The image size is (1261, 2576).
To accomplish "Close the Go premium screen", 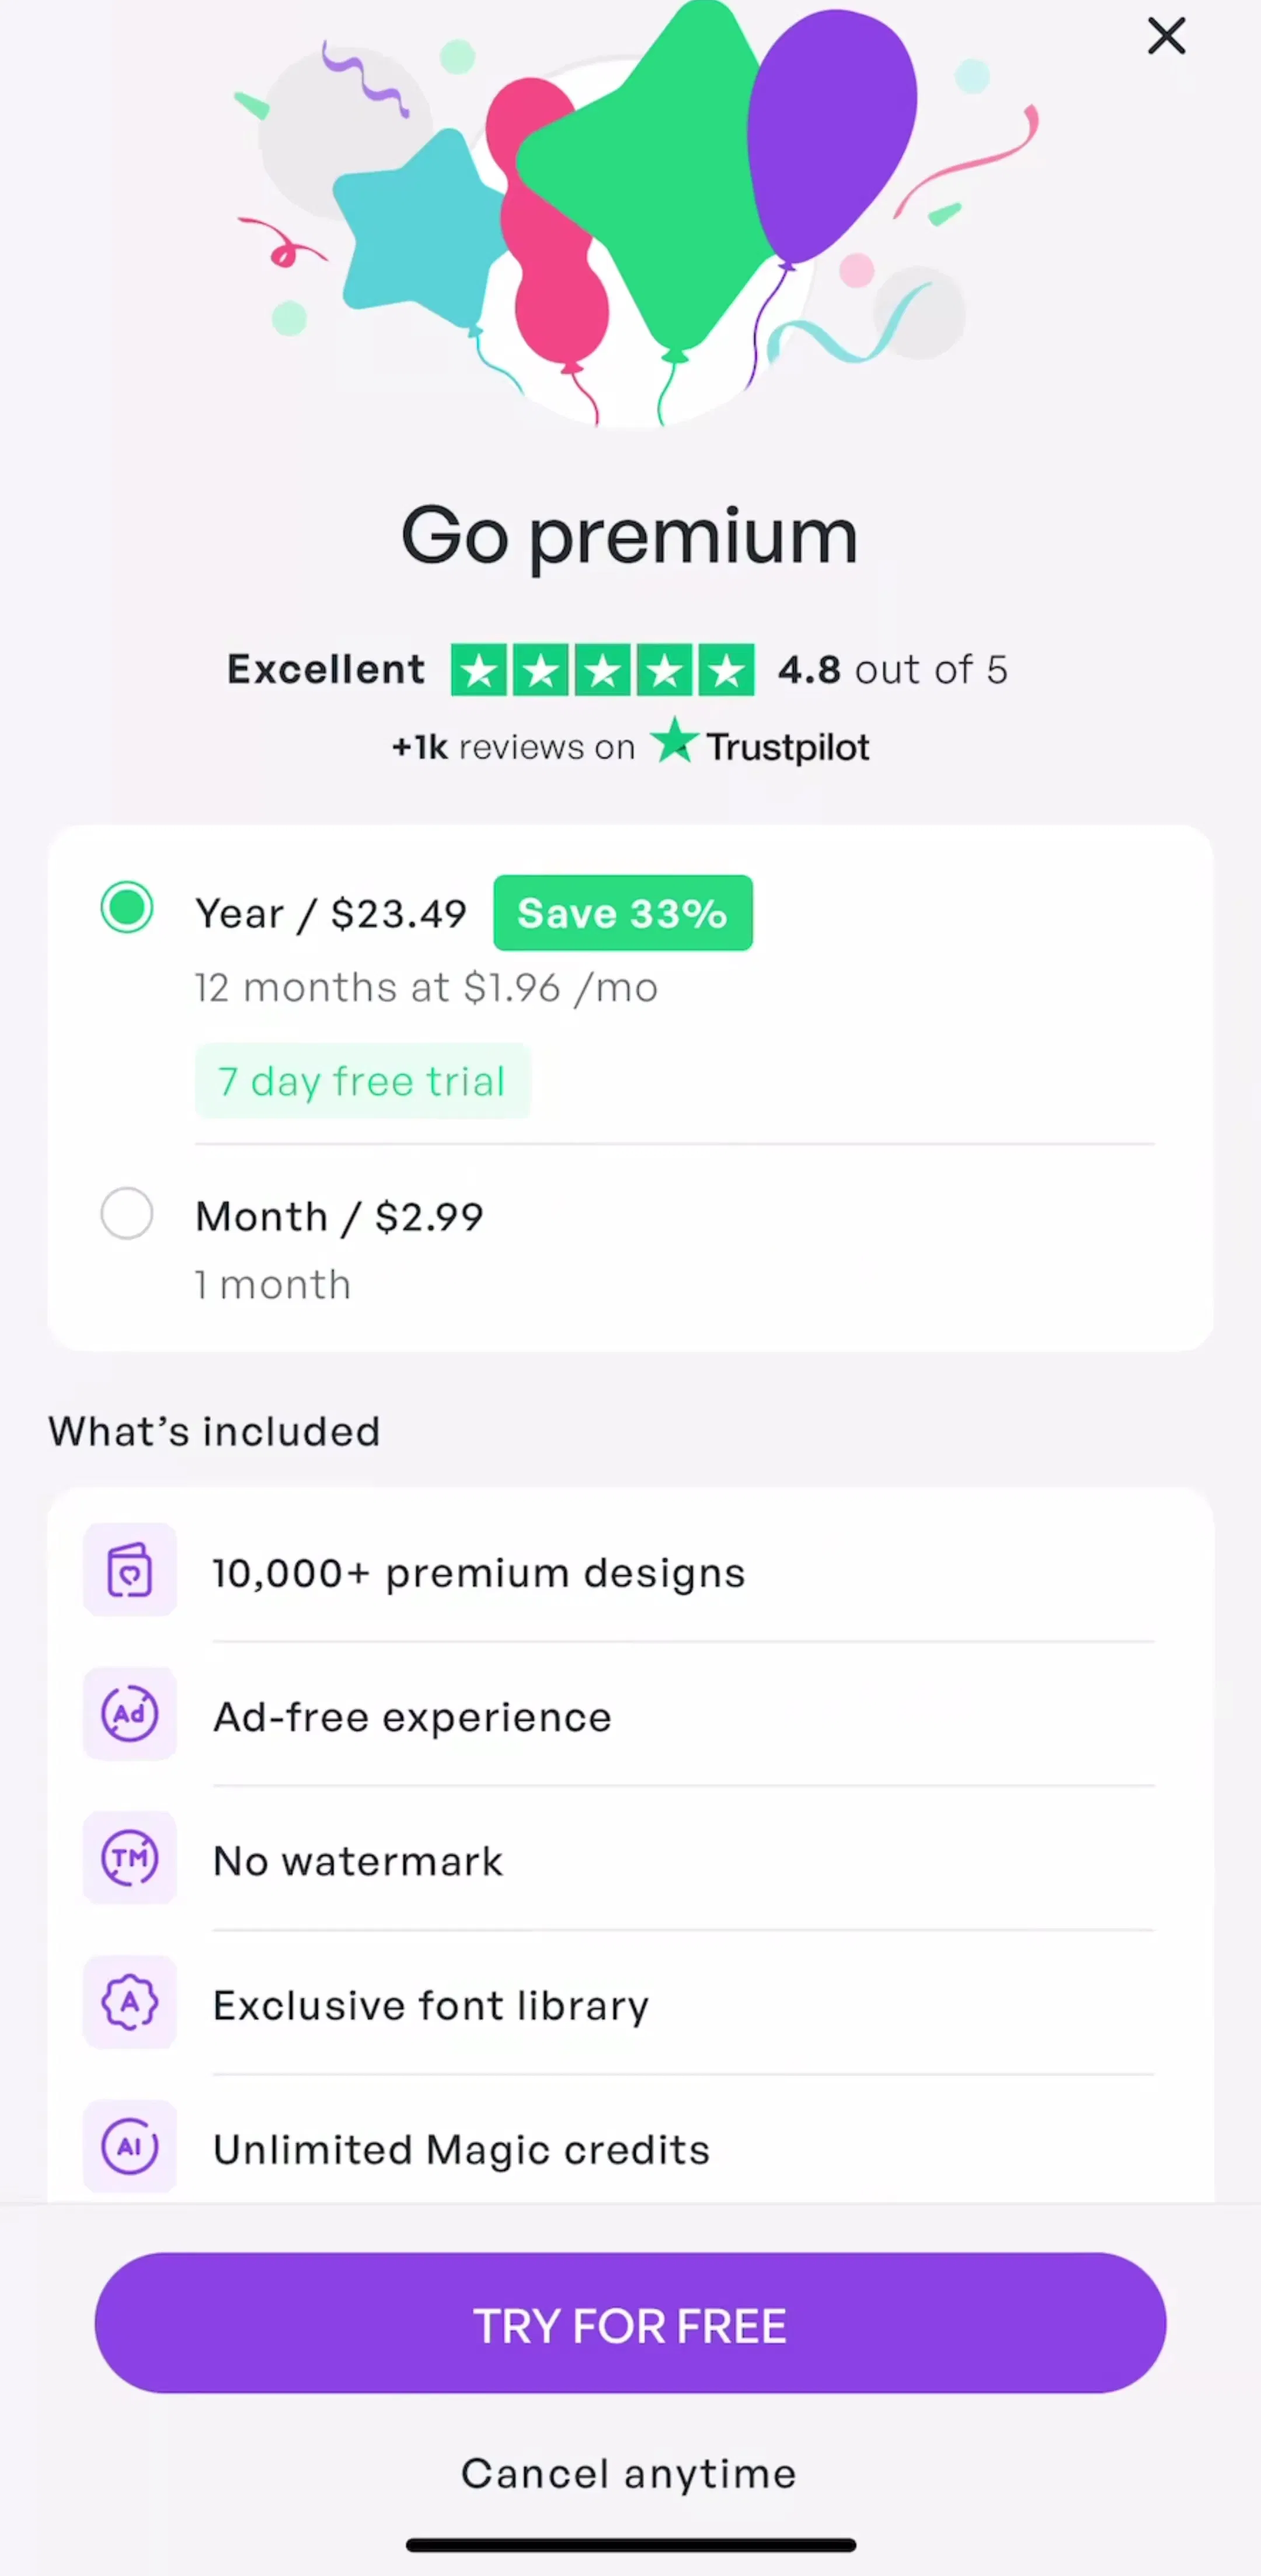I will pyautogui.click(x=1166, y=36).
